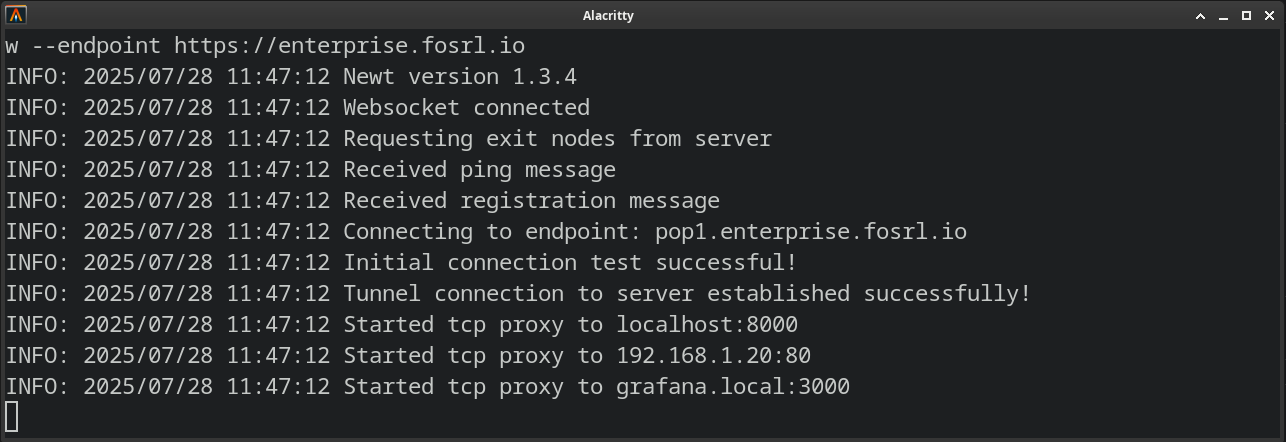
Task: Click the "Requesting exit nodes from server" line
Action: click(x=557, y=139)
